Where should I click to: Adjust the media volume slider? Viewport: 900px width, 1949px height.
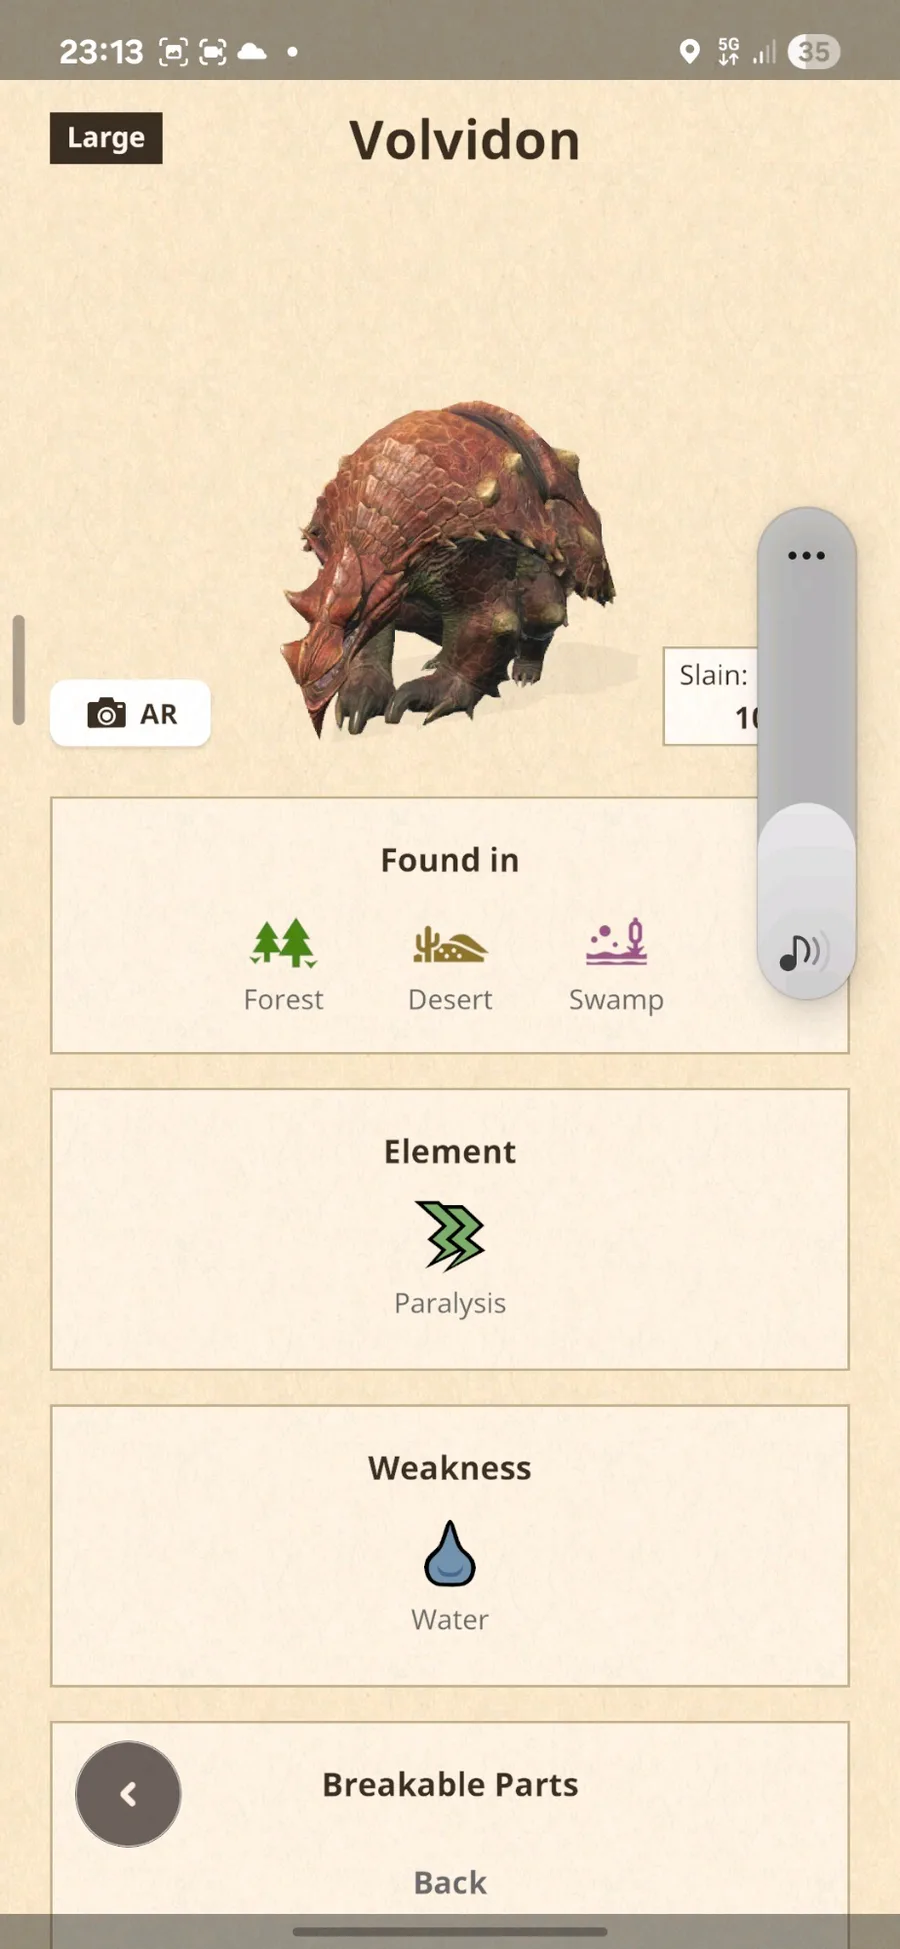pos(806,753)
